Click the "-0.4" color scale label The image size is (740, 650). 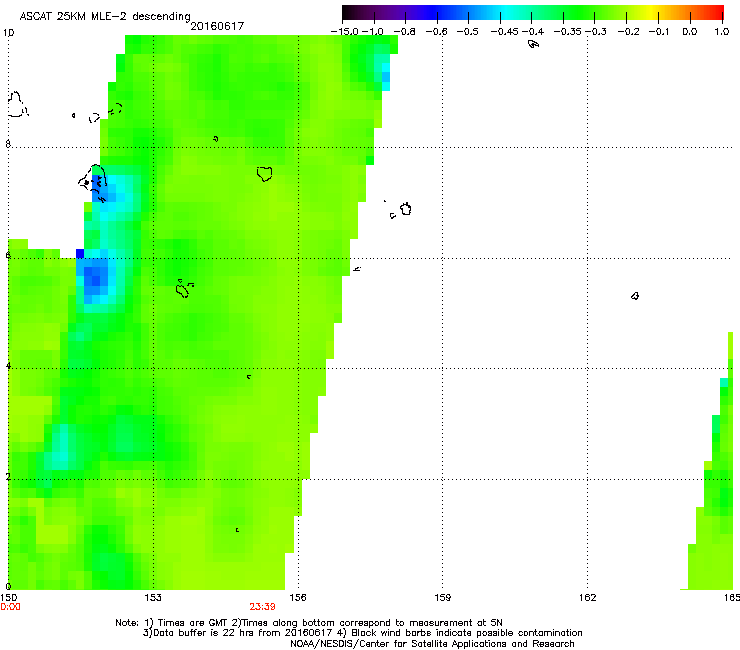tap(533, 32)
